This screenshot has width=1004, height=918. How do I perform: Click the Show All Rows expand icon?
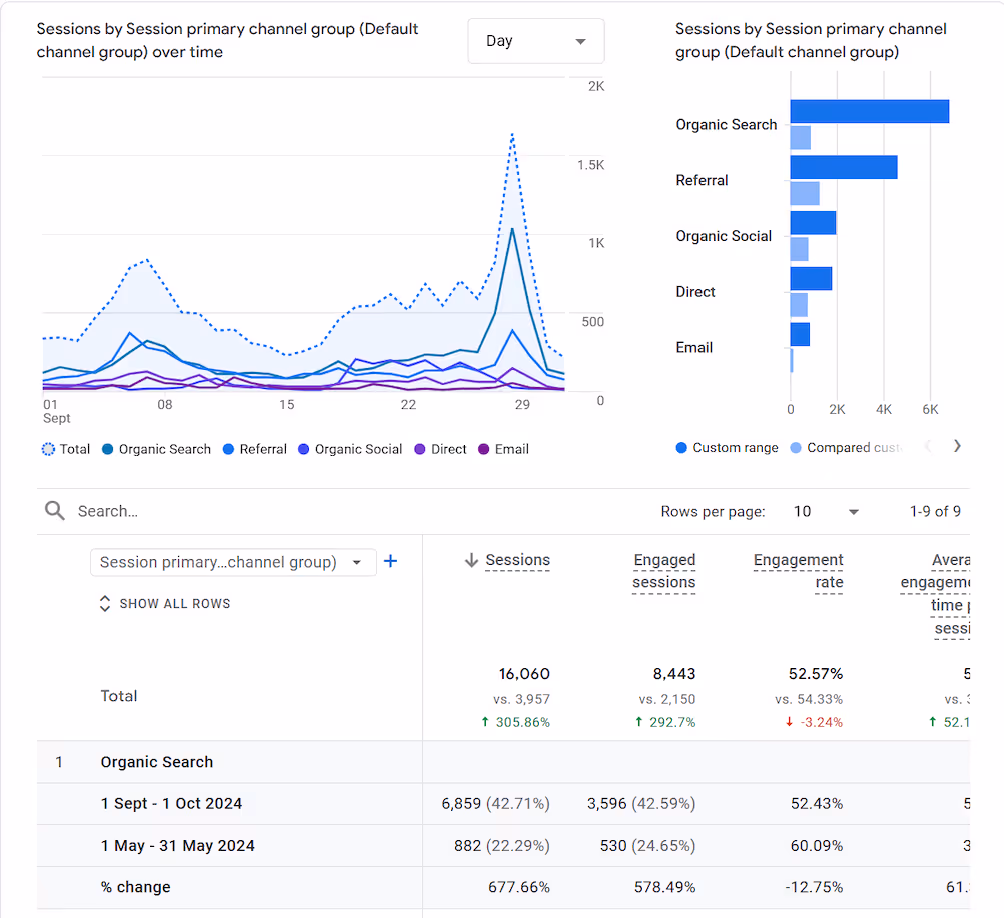click(105, 604)
